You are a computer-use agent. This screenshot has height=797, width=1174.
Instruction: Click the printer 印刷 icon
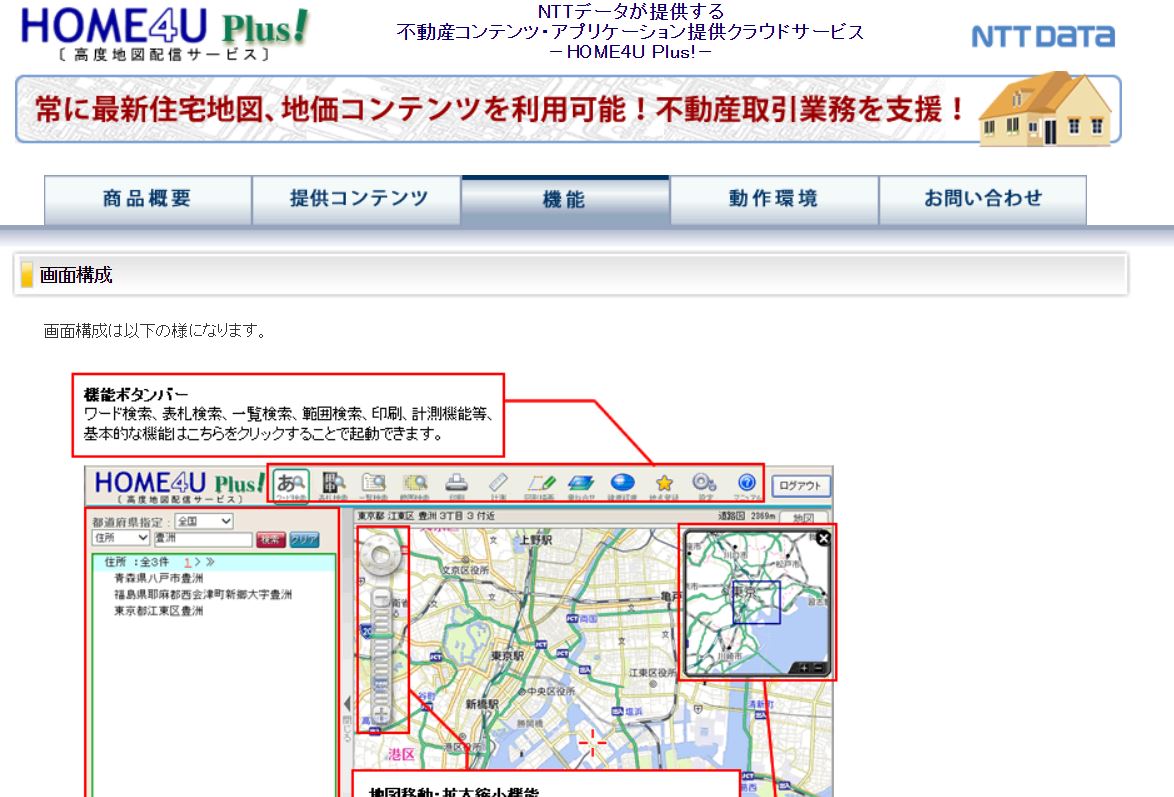pos(456,485)
